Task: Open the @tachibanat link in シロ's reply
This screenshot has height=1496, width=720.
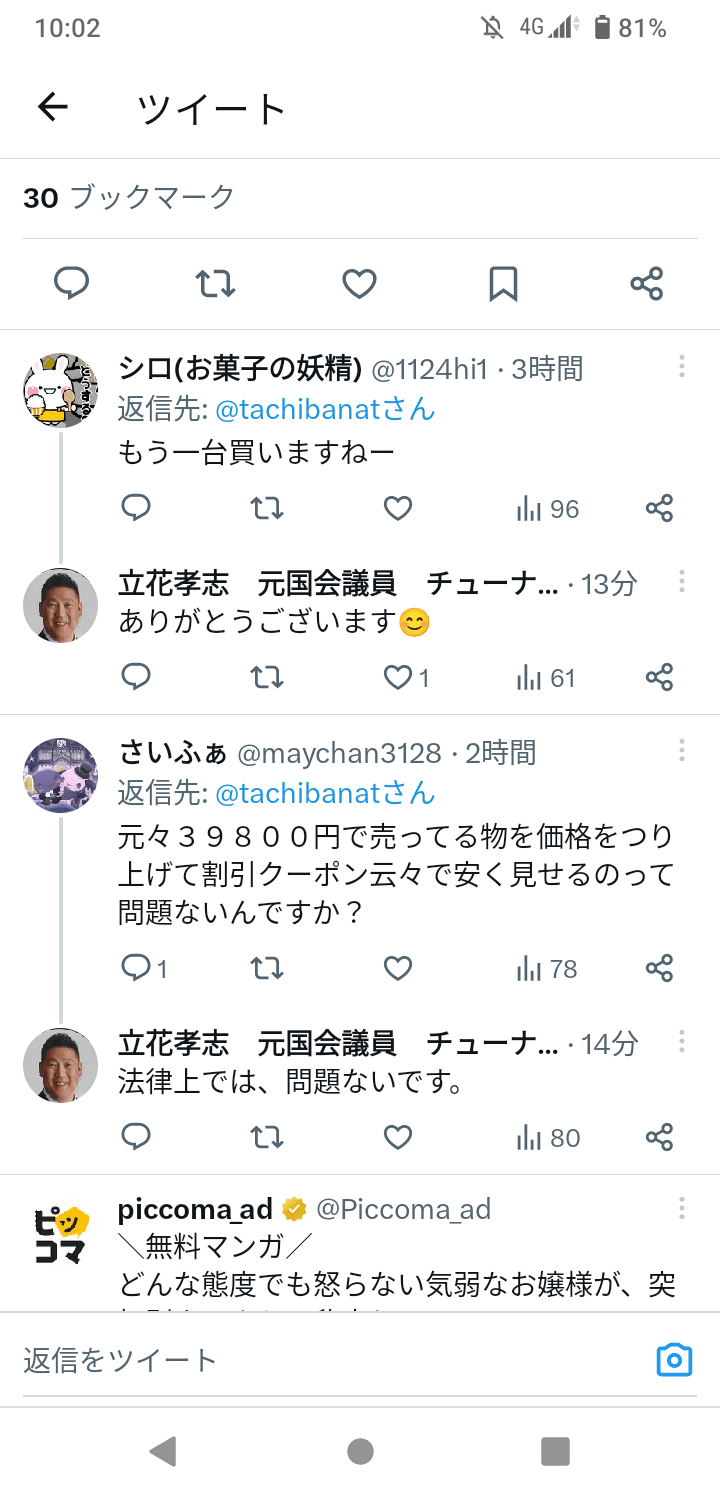Action: [x=325, y=408]
